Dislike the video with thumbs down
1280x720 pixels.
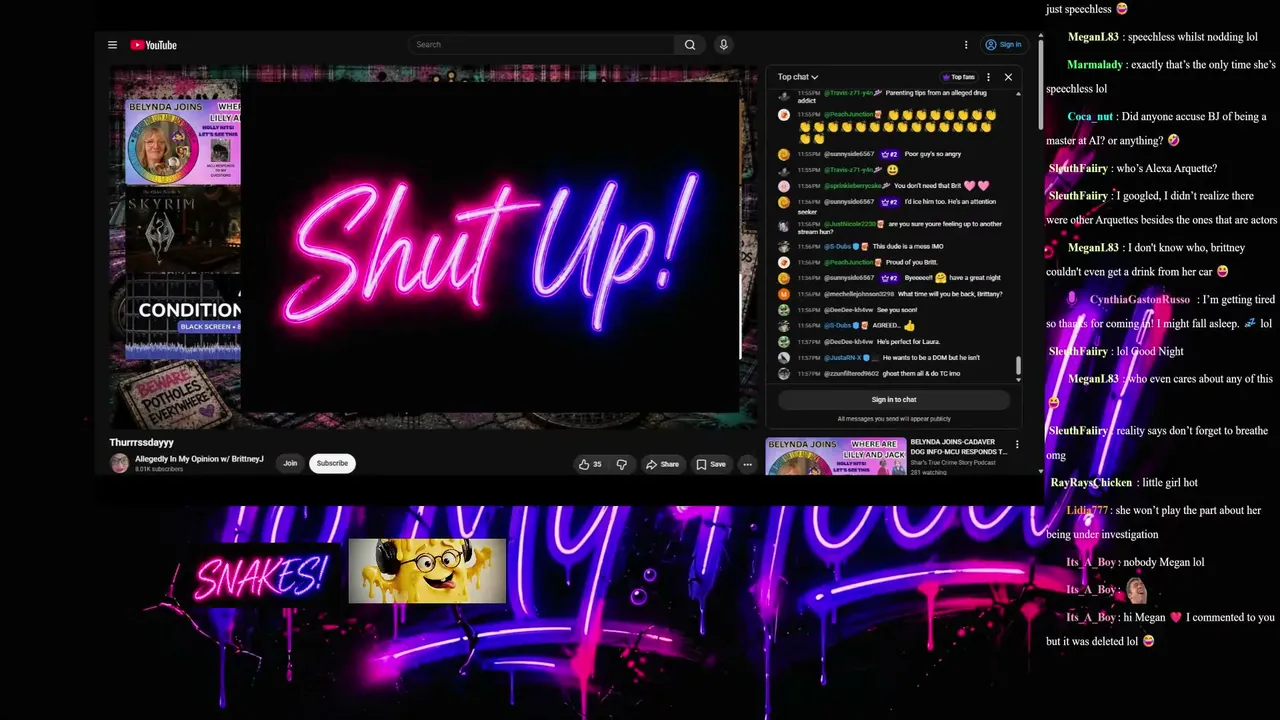click(621, 464)
